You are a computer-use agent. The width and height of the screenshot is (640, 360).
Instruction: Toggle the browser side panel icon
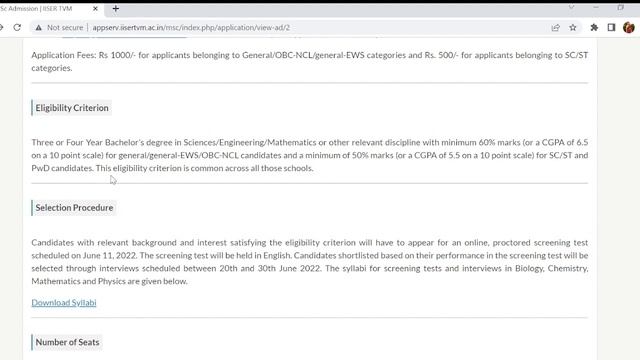(611, 27)
